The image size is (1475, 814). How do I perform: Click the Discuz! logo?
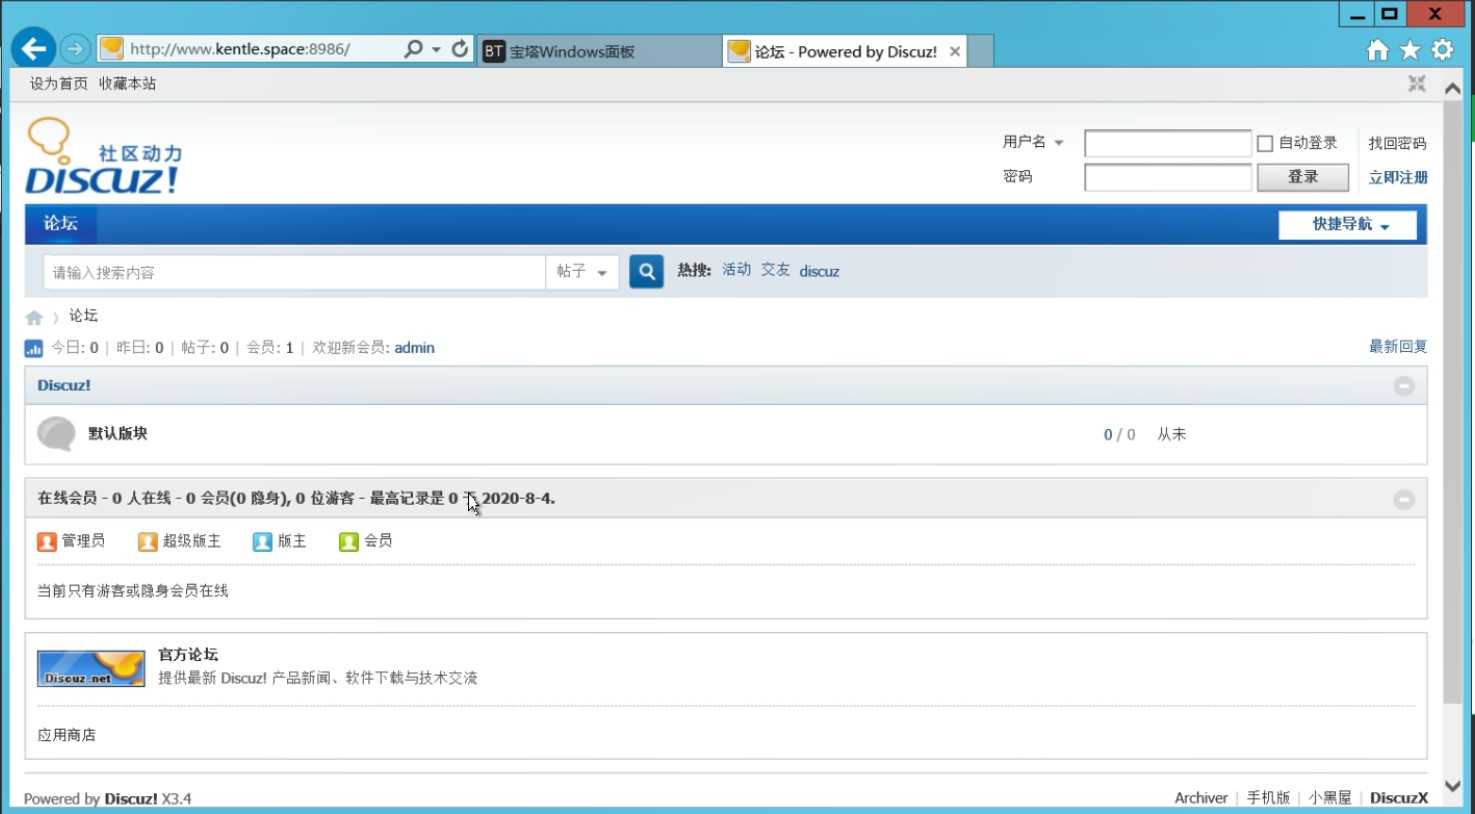pyautogui.click(x=104, y=156)
